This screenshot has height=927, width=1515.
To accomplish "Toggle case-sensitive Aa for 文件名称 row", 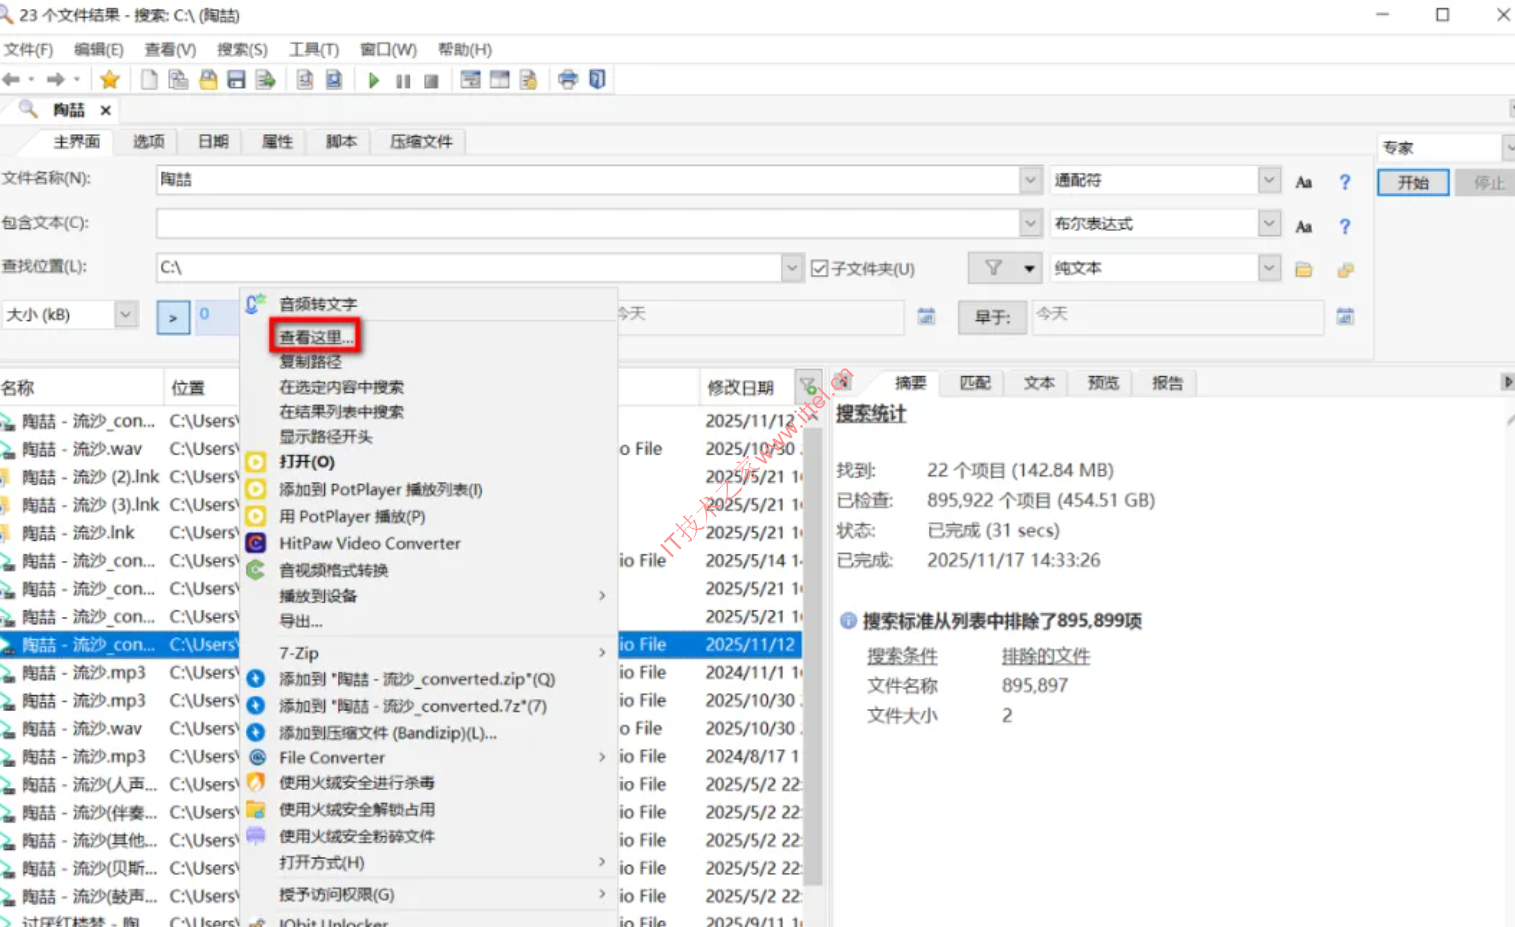I will (1303, 182).
